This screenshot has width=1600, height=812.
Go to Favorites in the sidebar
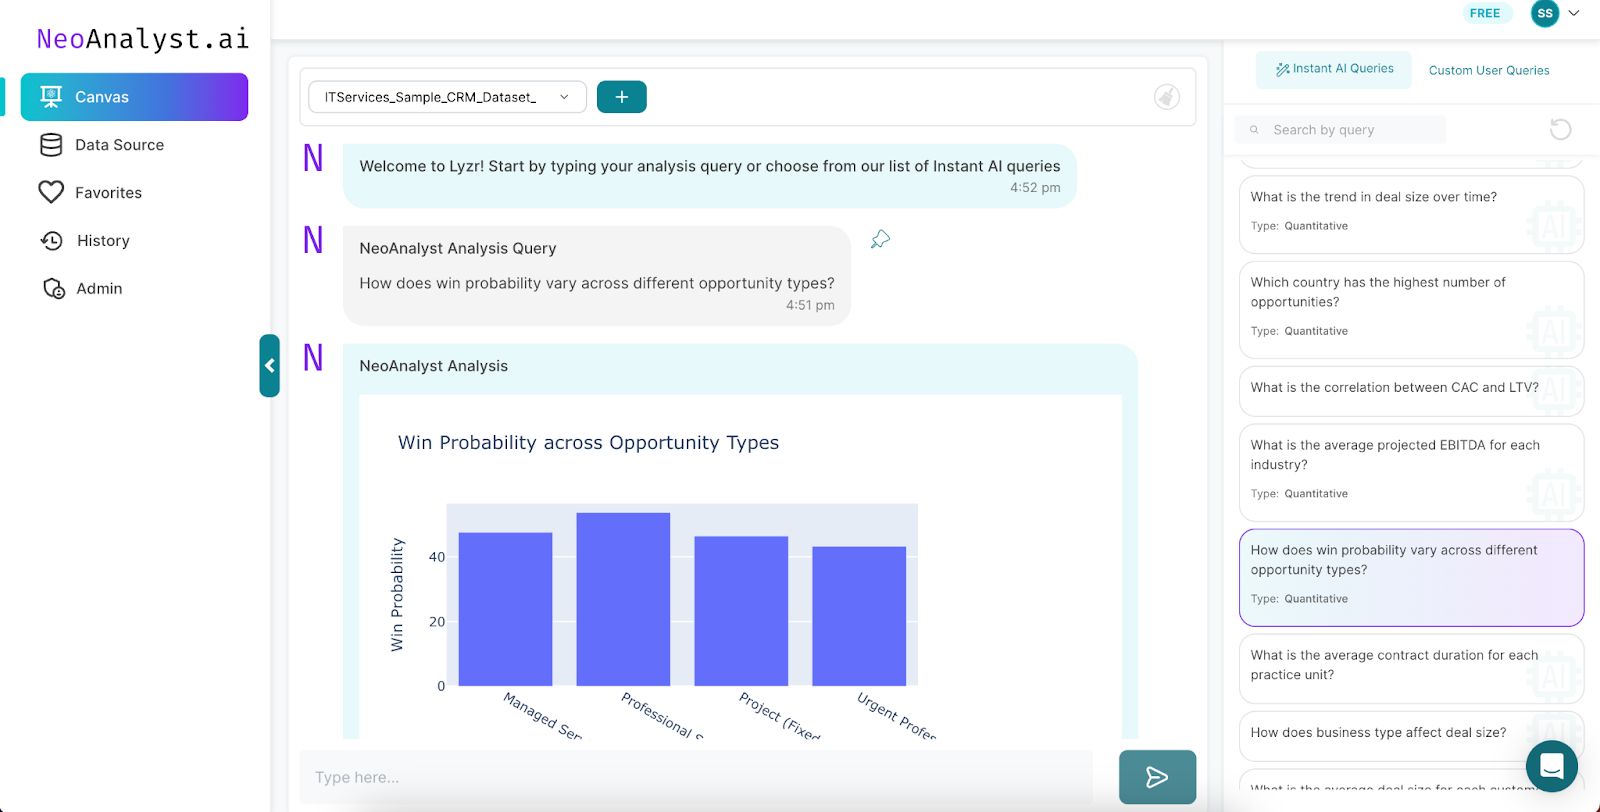[x=108, y=193]
